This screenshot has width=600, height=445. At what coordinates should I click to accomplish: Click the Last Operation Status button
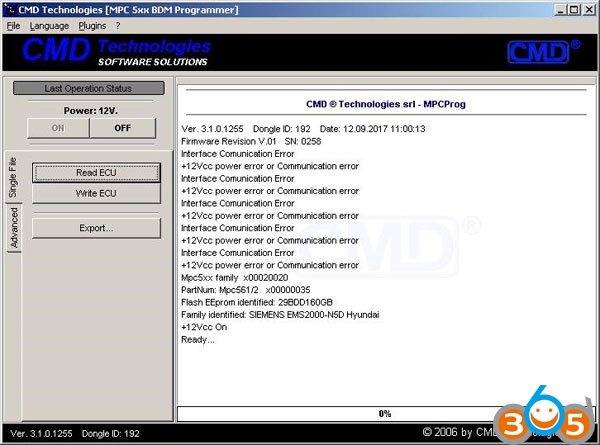coord(88,88)
